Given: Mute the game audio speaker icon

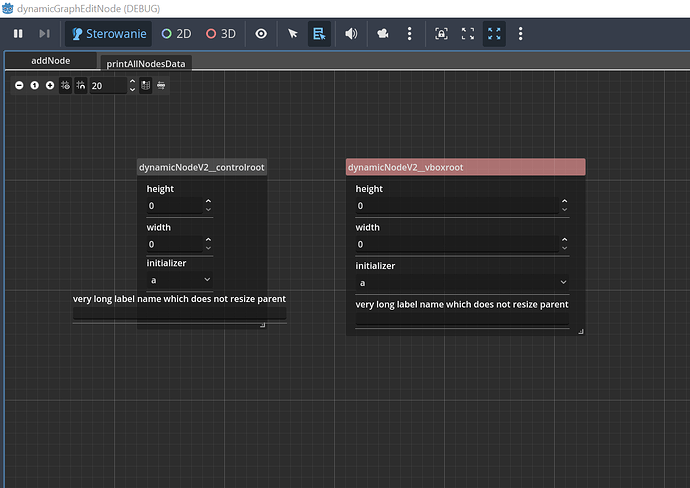Looking at the screenshot, I should (351, 33).
